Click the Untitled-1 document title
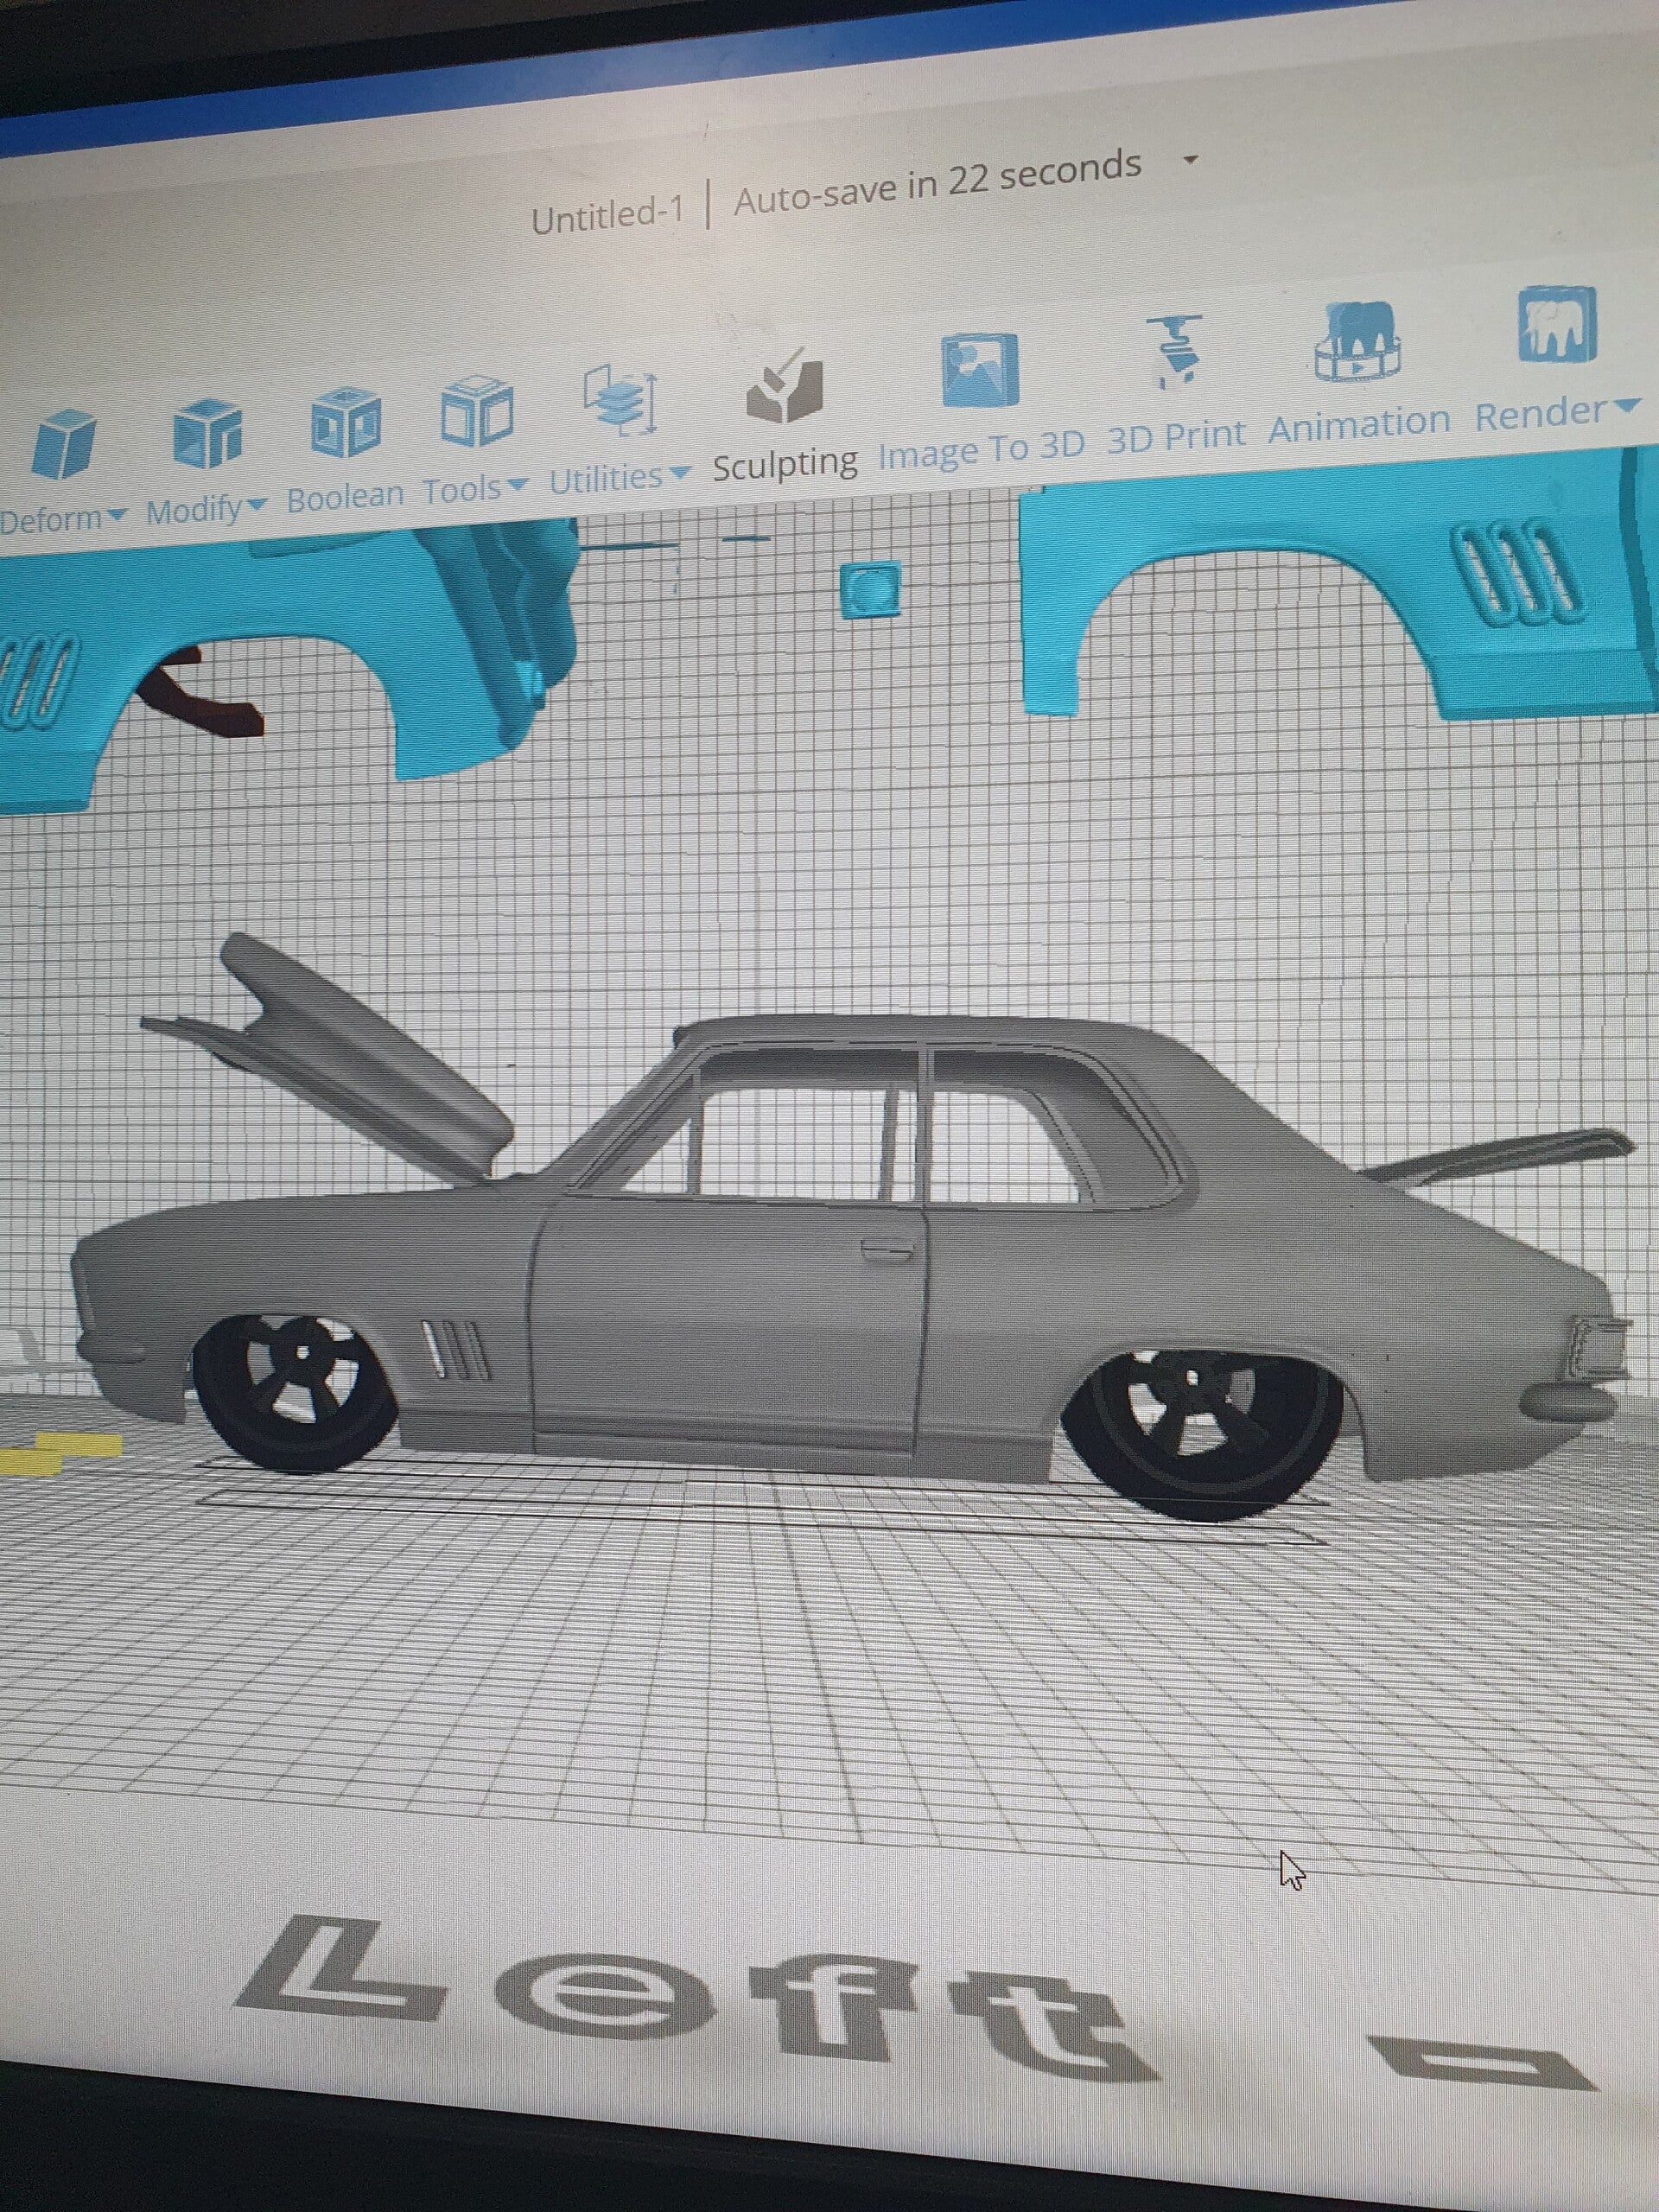This screenshot has height=2212, width=1659. [607, 215]
